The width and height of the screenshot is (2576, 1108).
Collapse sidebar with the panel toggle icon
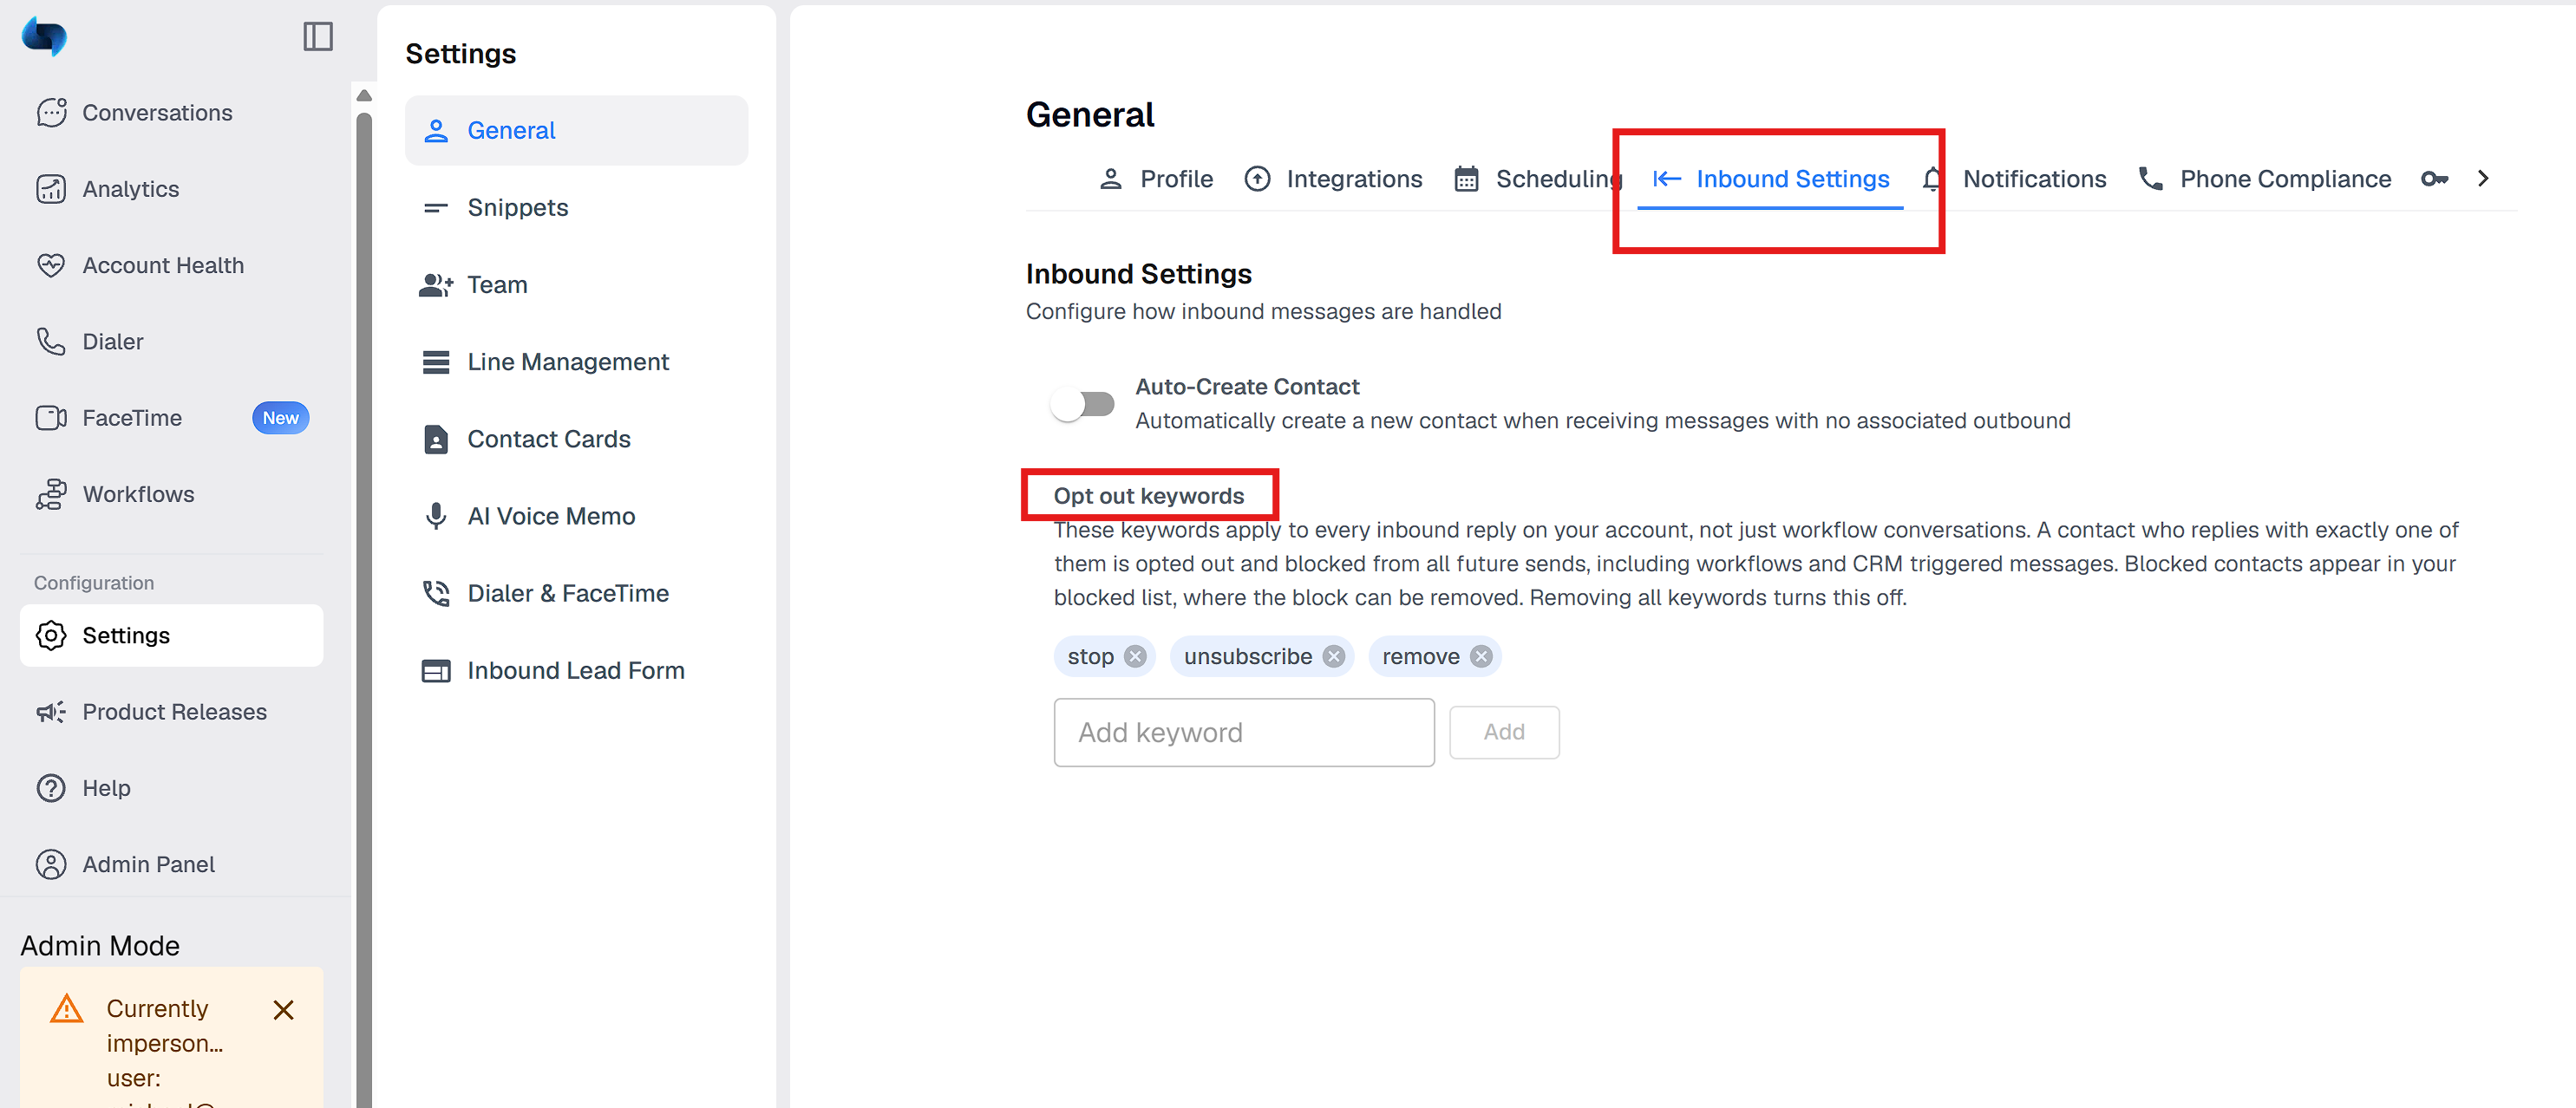318,37
